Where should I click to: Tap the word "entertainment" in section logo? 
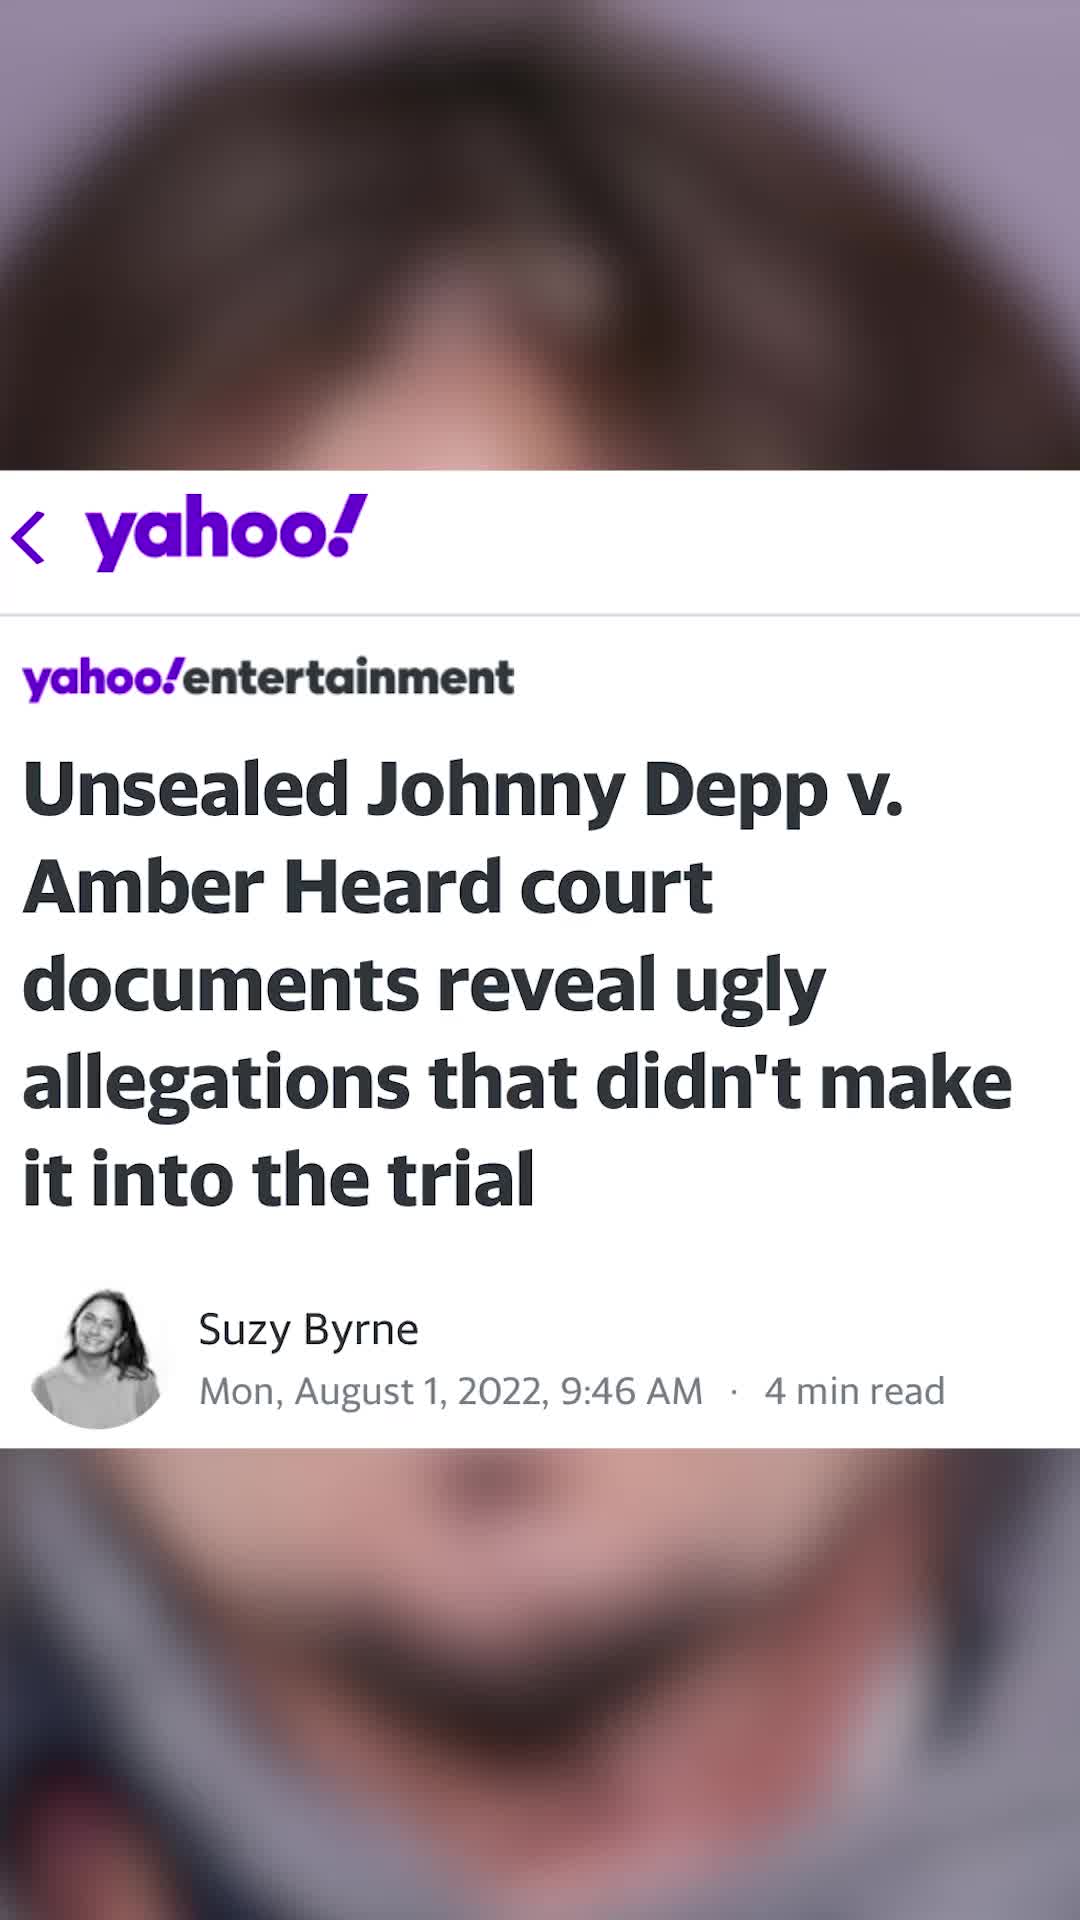(349, 679)
